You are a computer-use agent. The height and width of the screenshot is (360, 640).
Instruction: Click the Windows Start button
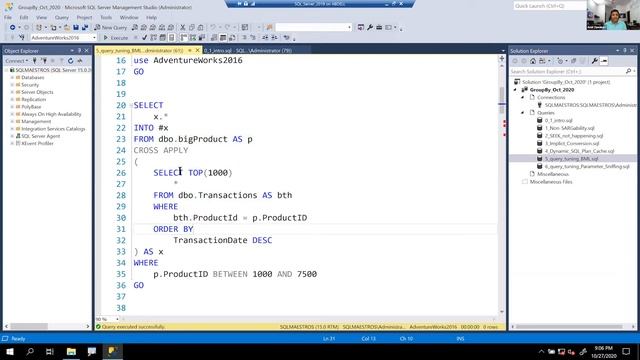[10, 351]
